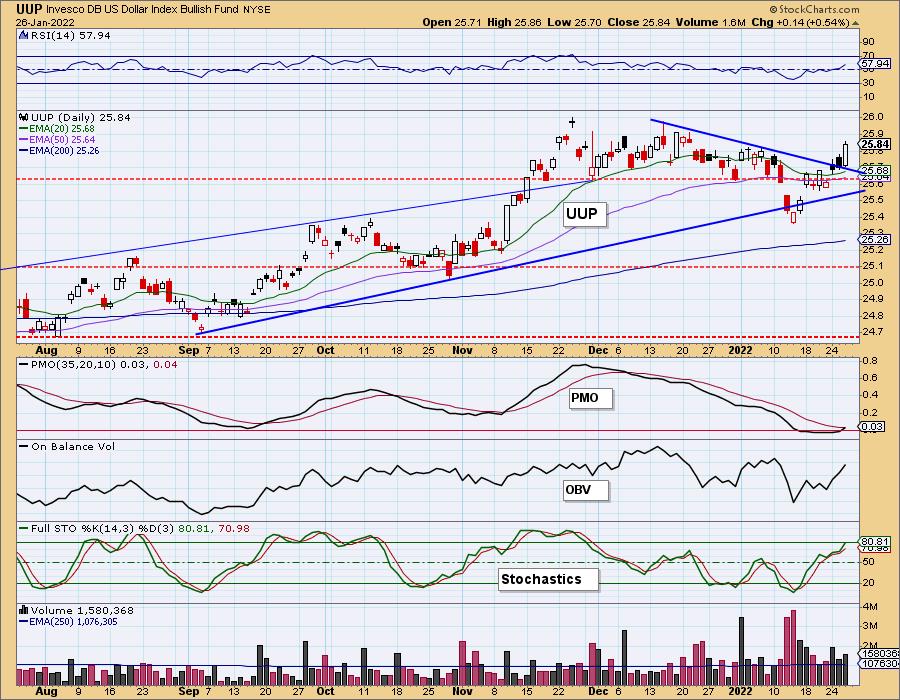Click the On Balance Vol panel label
This screenshot has width=900, height=700.
(x=73, y=446)
